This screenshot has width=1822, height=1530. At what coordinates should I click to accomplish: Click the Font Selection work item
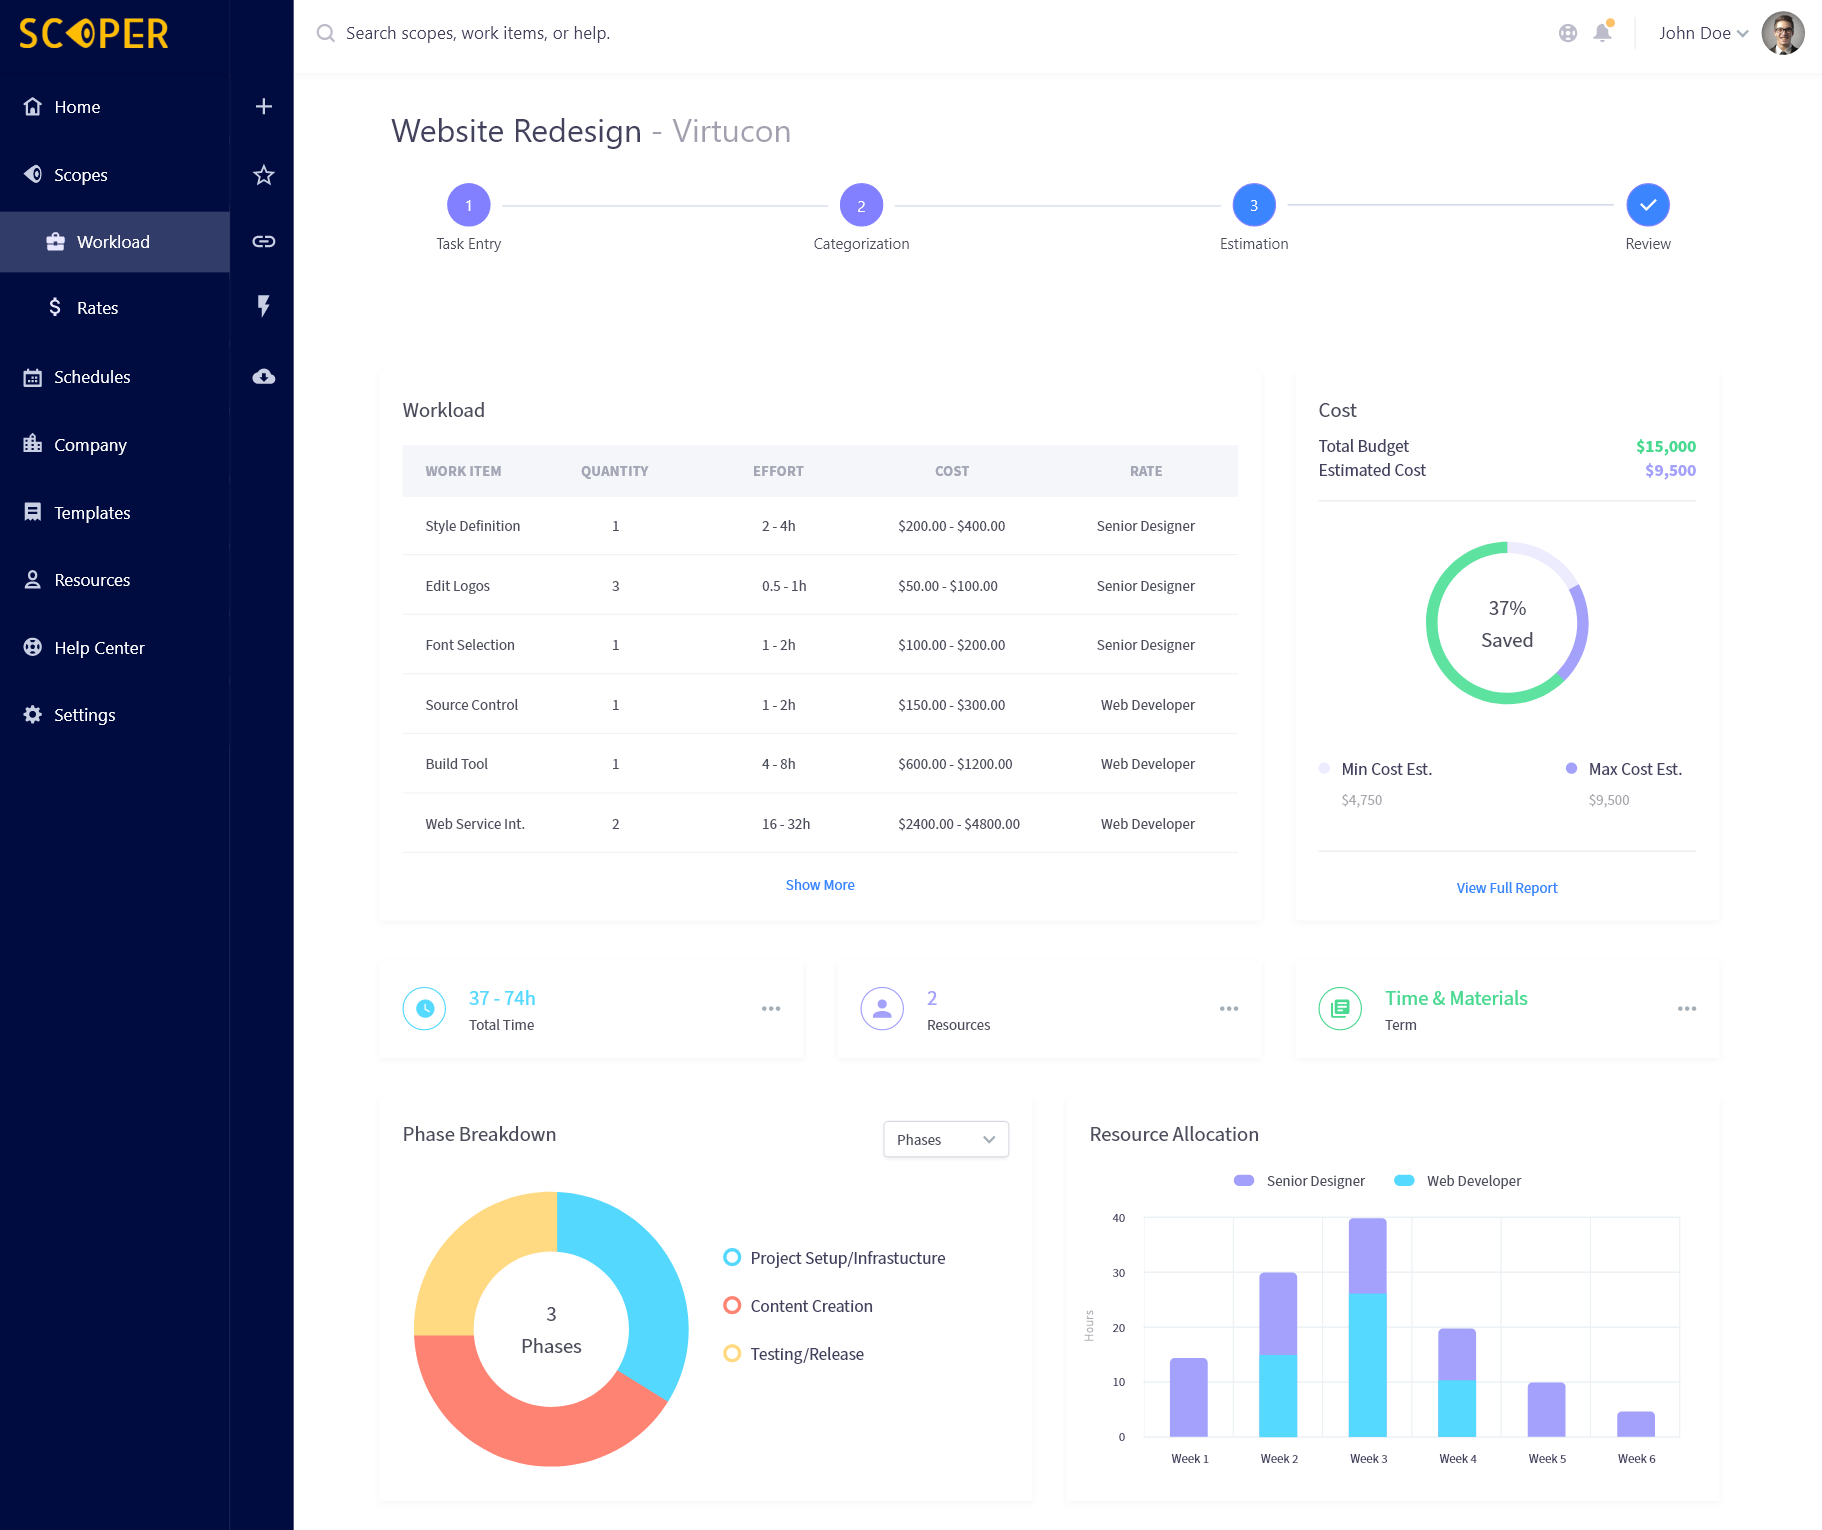(469, 645)
